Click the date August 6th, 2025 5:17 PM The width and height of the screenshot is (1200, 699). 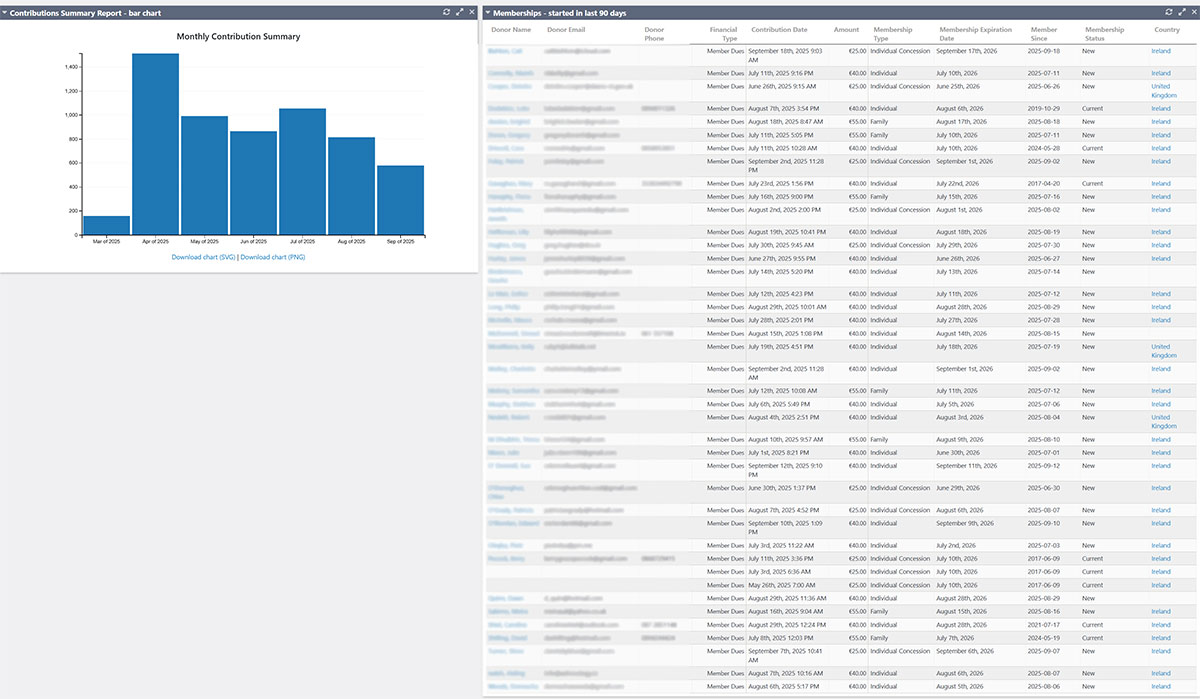[784, 687]
